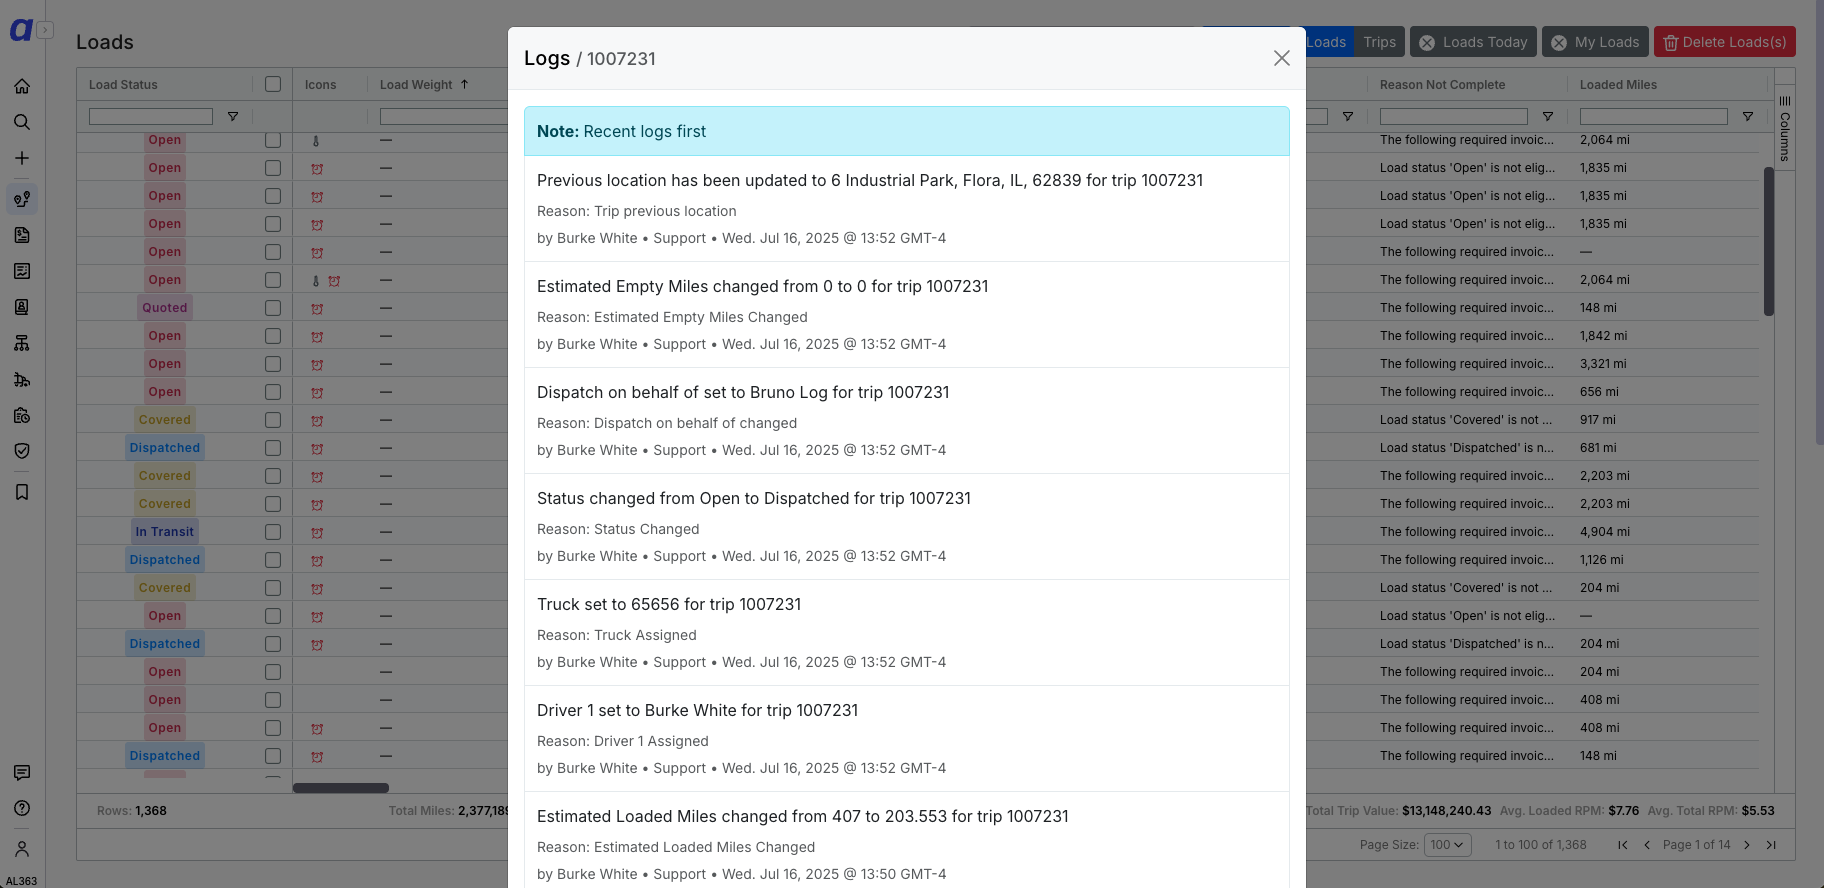Check the box for the In Transit row
The image size is (1824, 888).
pos(273,532)
